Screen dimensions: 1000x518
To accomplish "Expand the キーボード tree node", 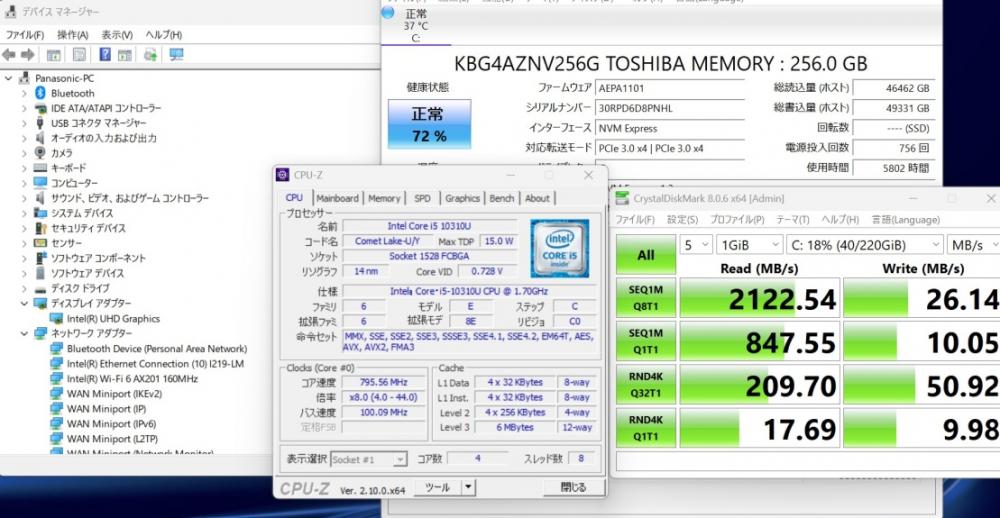I will 24,168.
